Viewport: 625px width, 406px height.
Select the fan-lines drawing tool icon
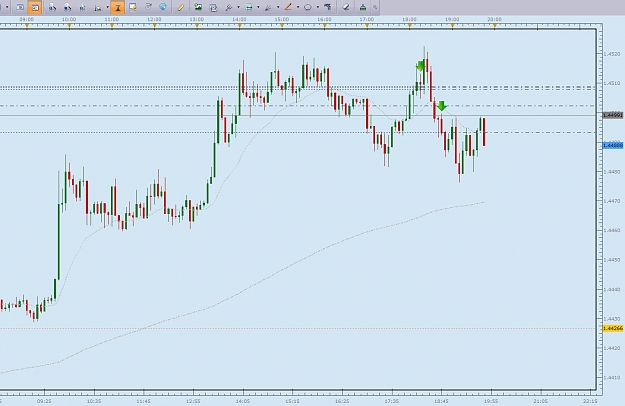click(x=268, y=8)
